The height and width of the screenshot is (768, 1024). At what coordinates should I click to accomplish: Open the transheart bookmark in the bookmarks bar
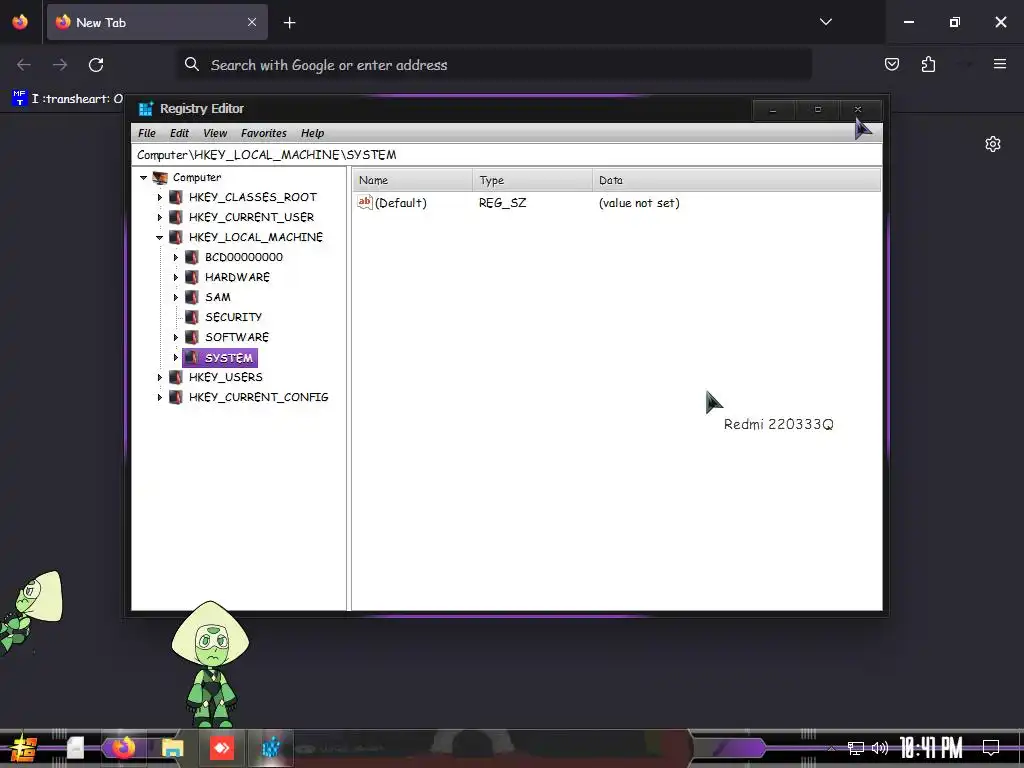pos(67,99)
